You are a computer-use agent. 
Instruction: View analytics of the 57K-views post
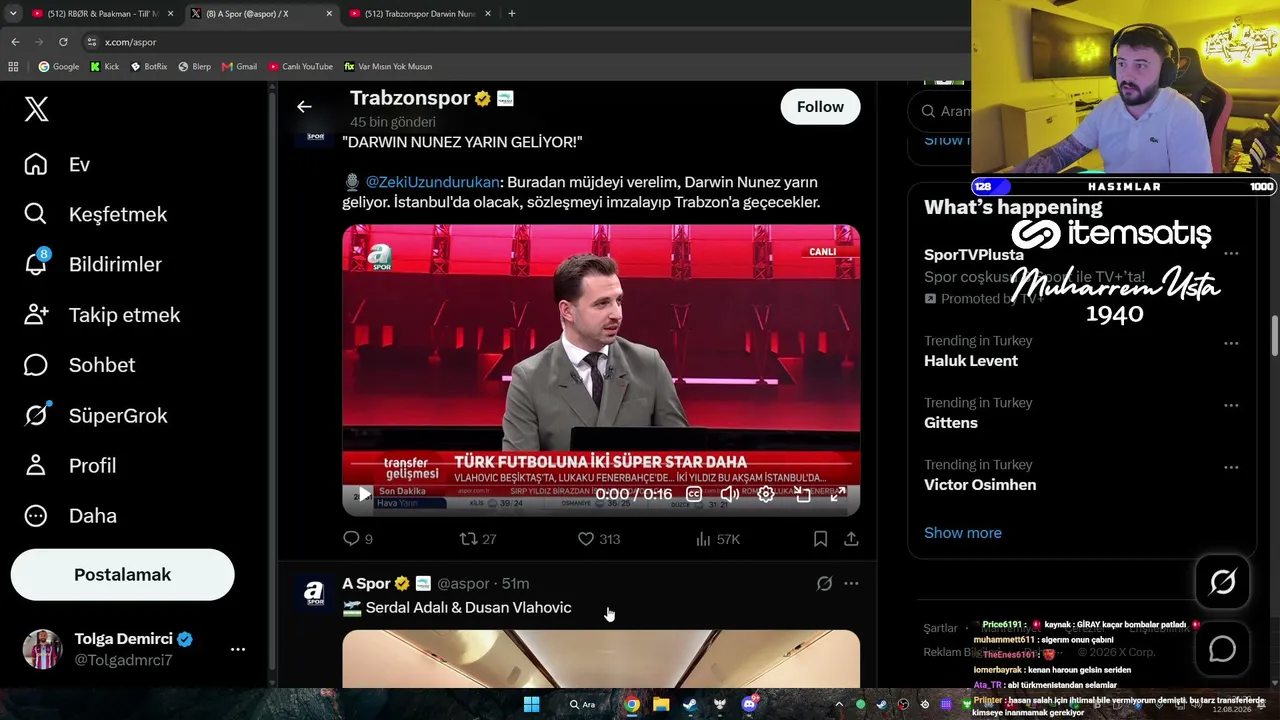click(x=718, y=539)
